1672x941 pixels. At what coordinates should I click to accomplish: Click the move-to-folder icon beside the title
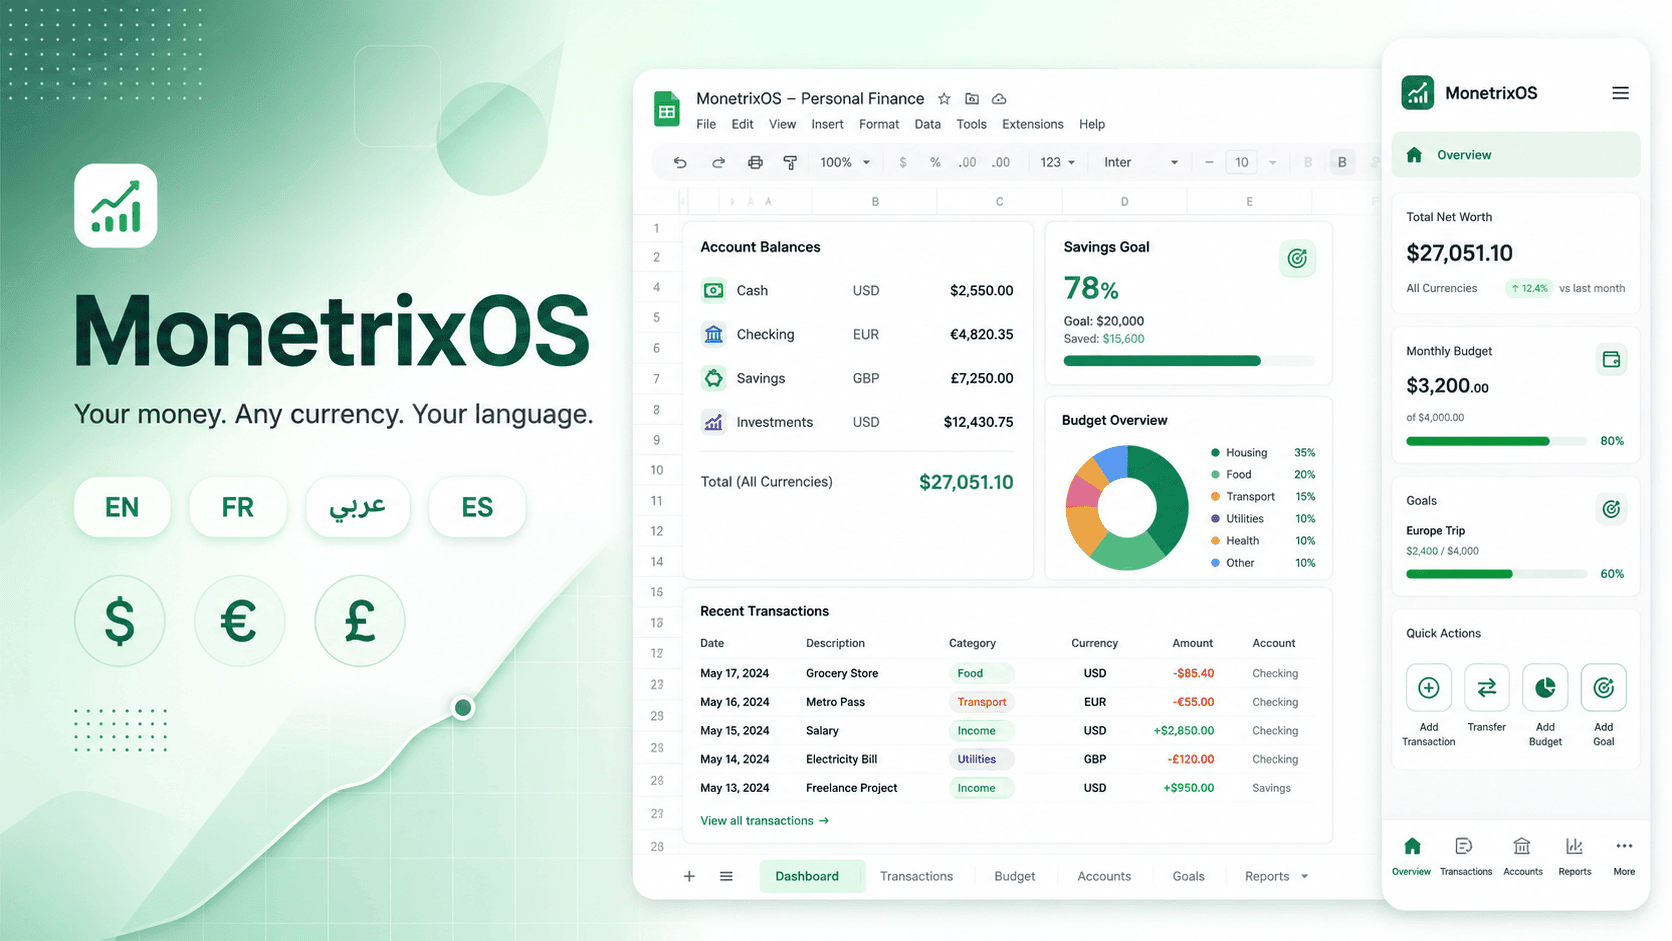pyautogui.click(x=971, y=98)
